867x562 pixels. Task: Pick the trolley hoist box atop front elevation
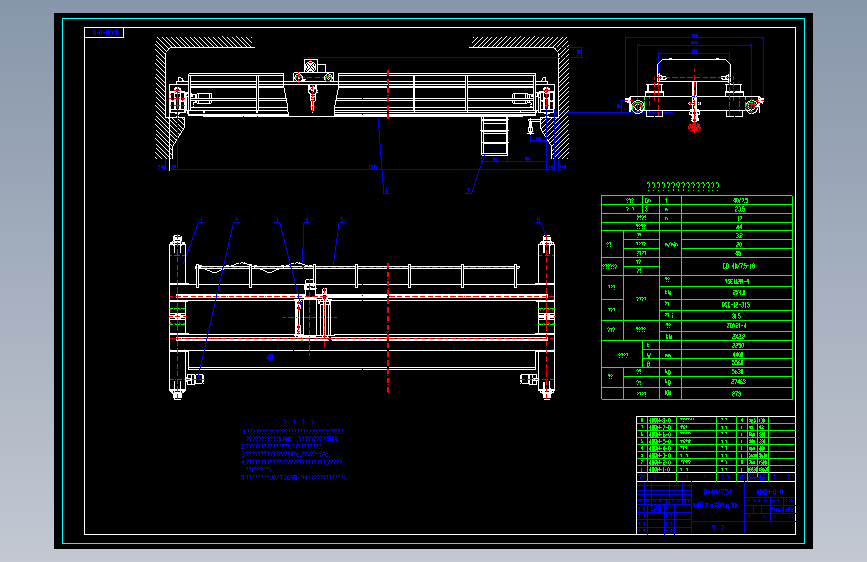311,66
